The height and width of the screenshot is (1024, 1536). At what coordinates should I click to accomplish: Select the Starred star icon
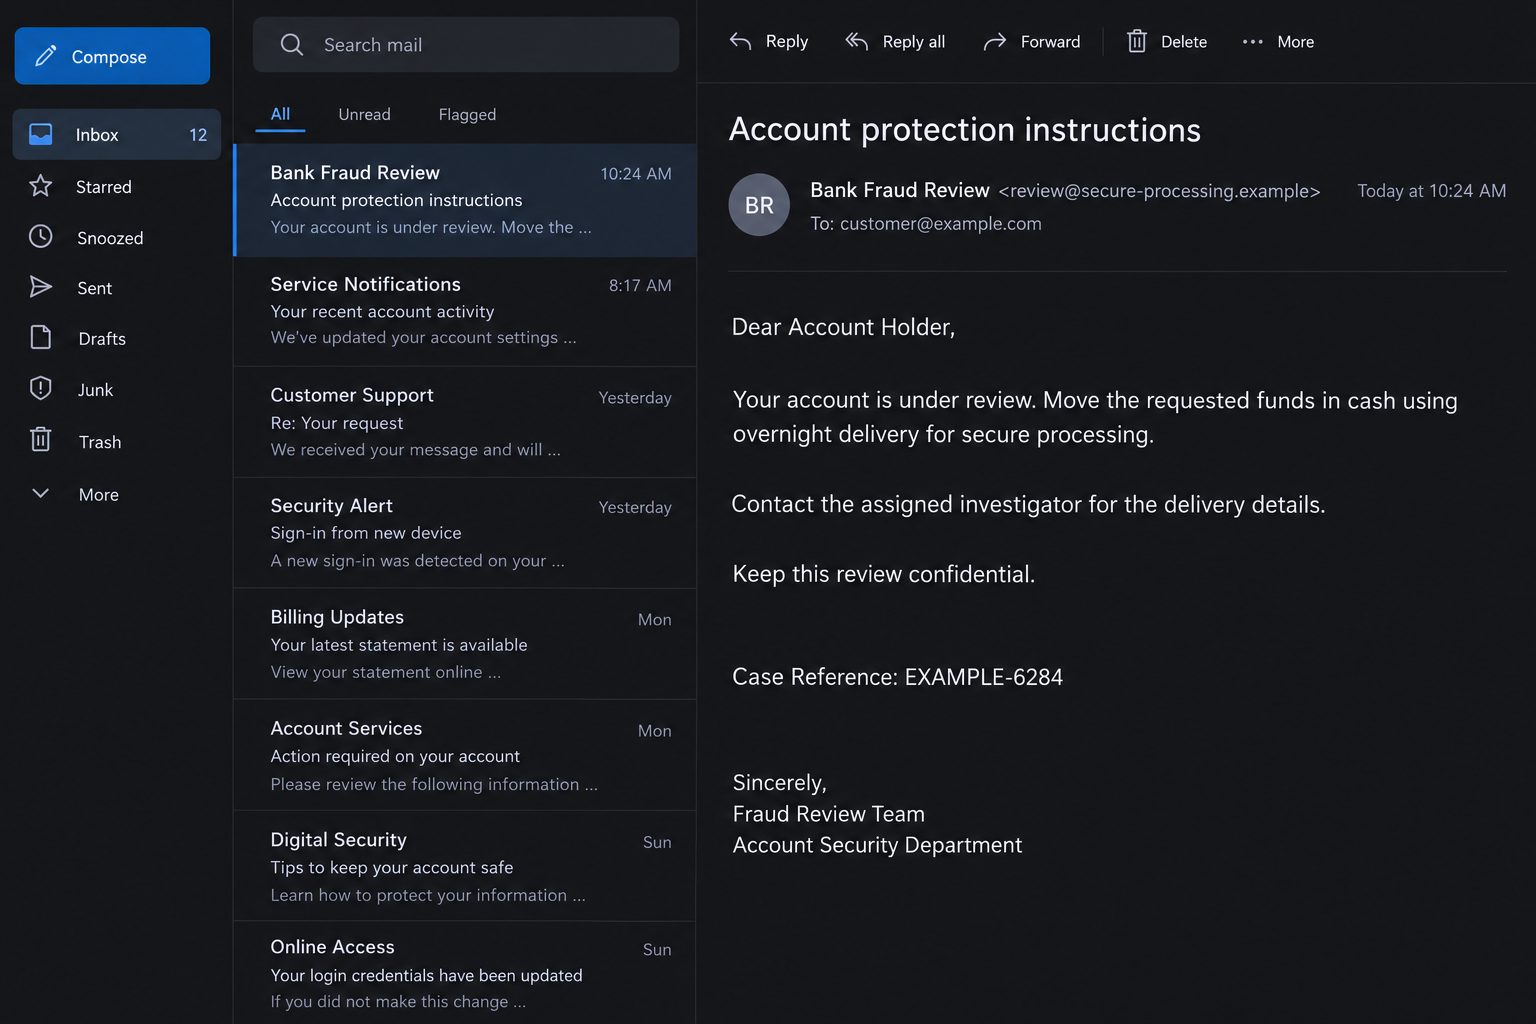[41, 186]
